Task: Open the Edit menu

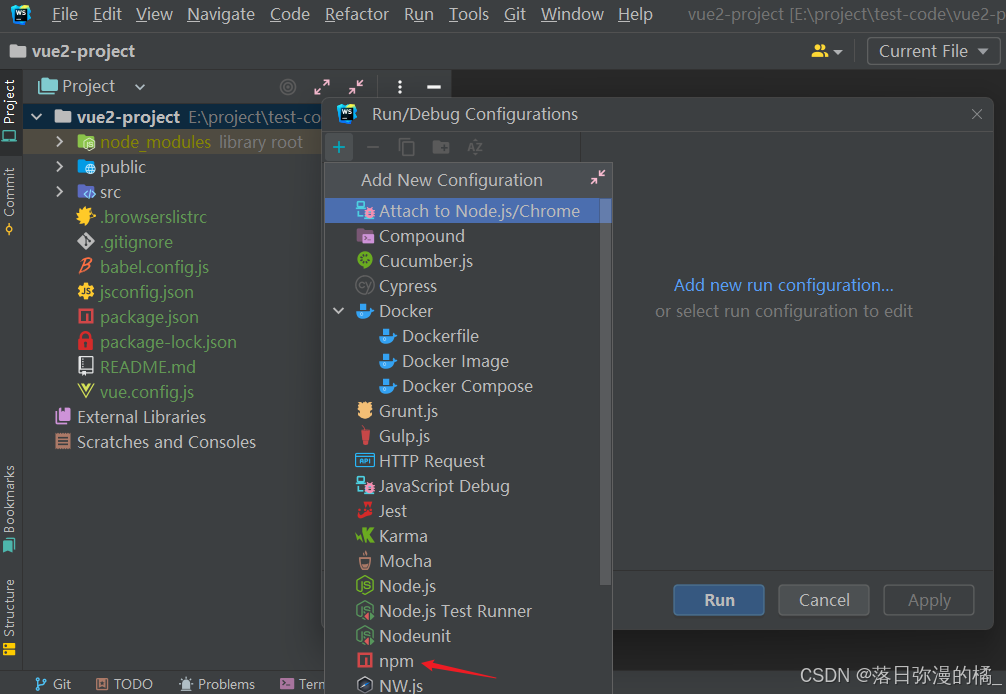Action: (107, 14)
